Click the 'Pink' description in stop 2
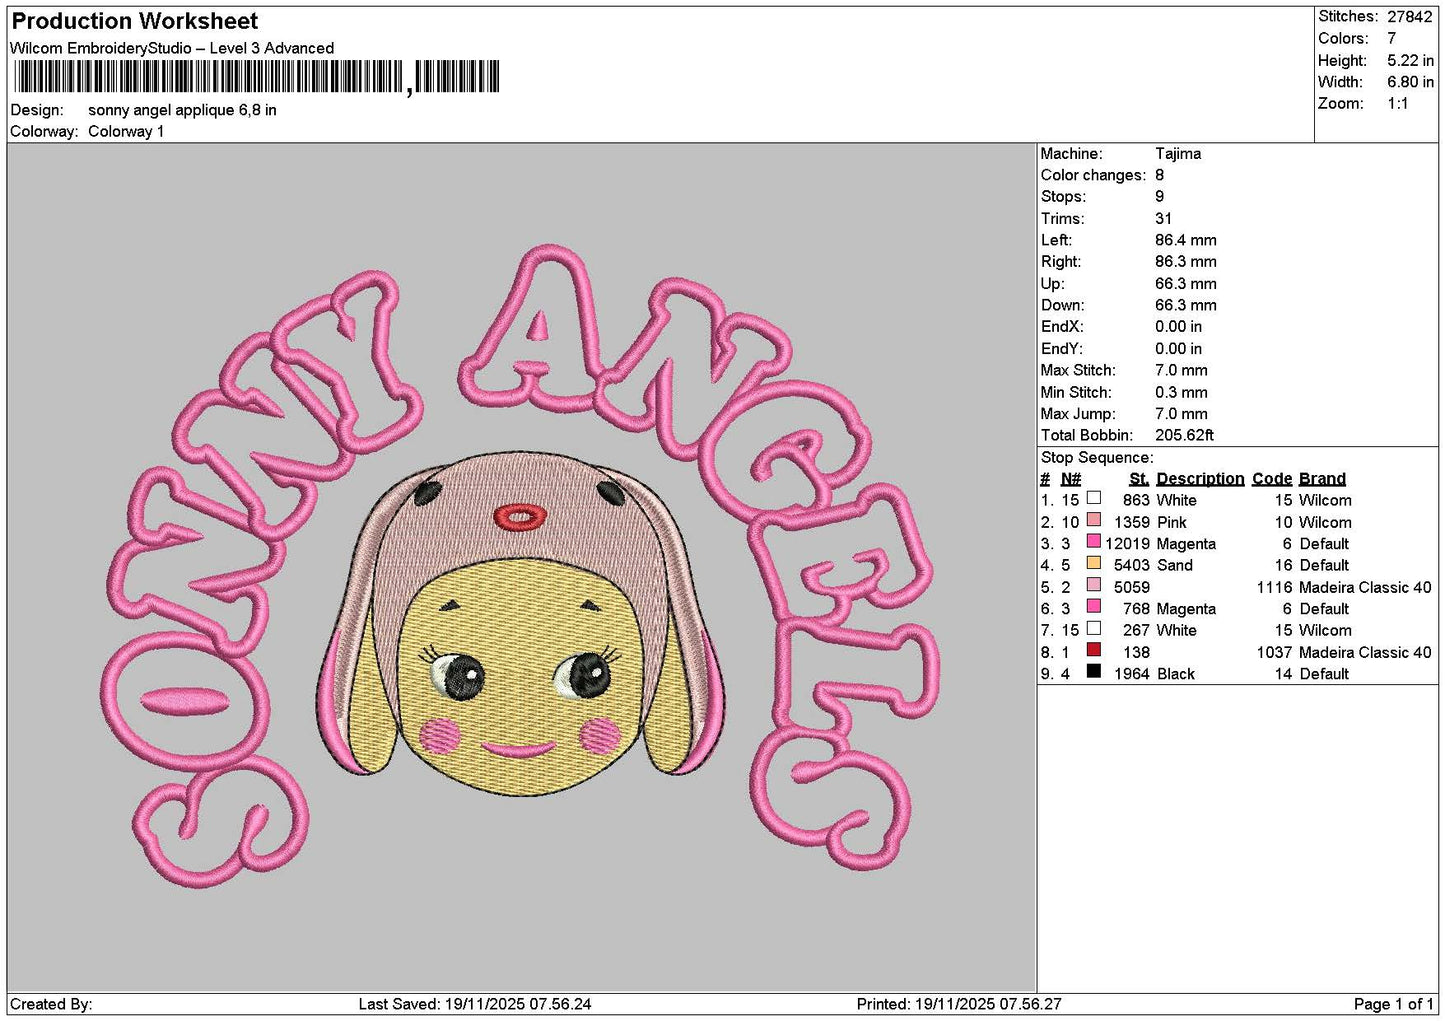Viewport: 1445px width, 1021px height. 1172,522
